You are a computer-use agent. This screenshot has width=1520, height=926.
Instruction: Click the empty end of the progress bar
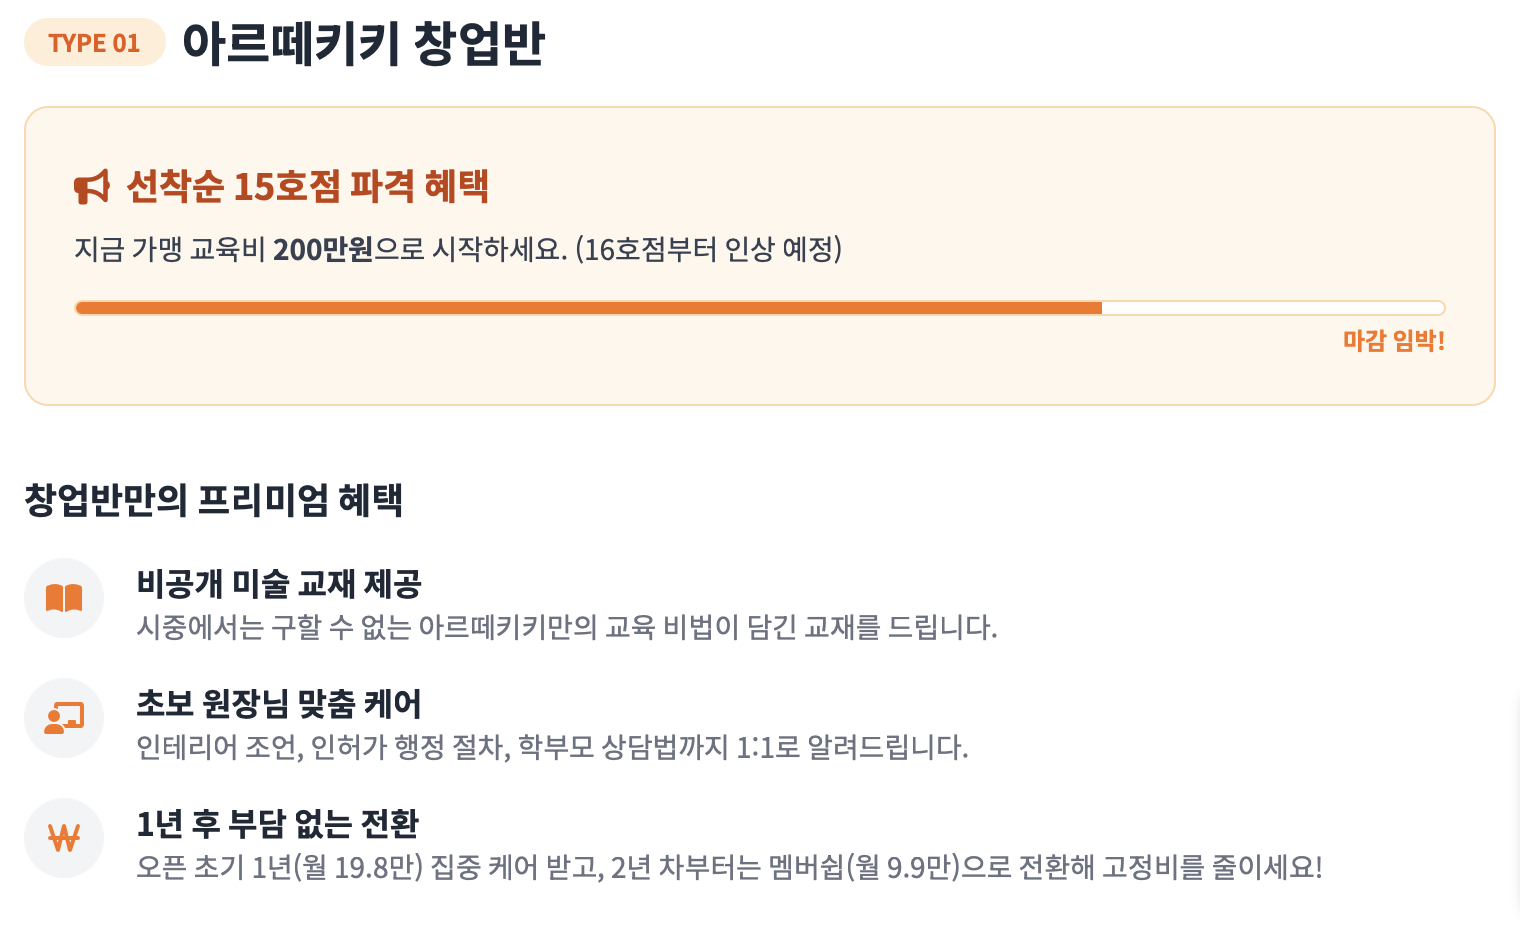1272,308
